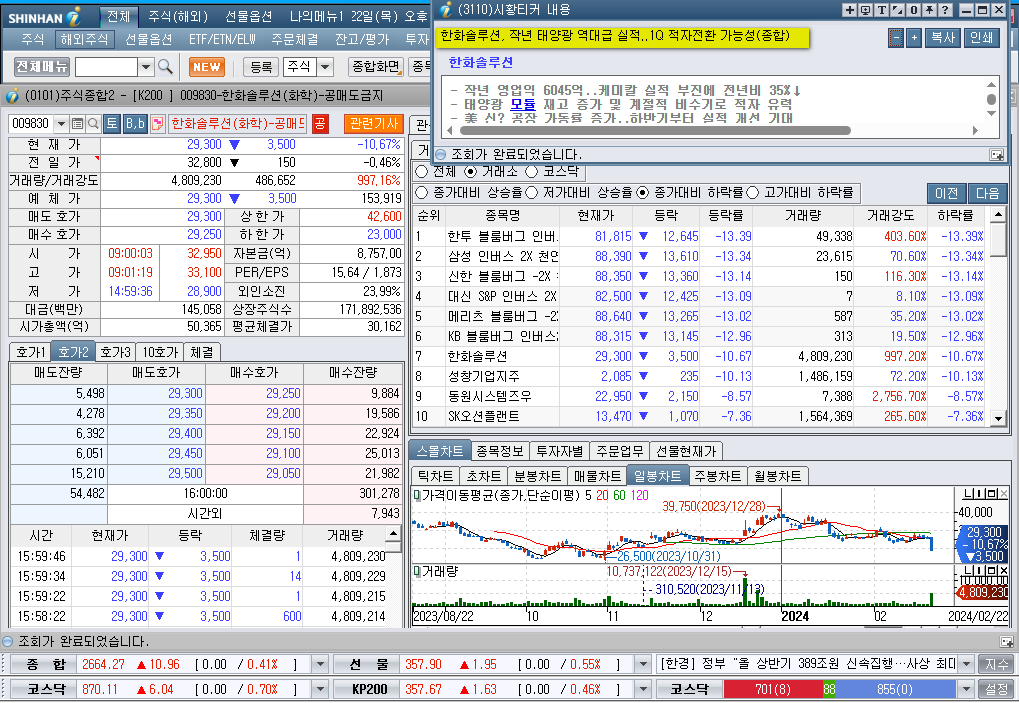Click 종합화면 button
1019x703 pixels.
375,66
